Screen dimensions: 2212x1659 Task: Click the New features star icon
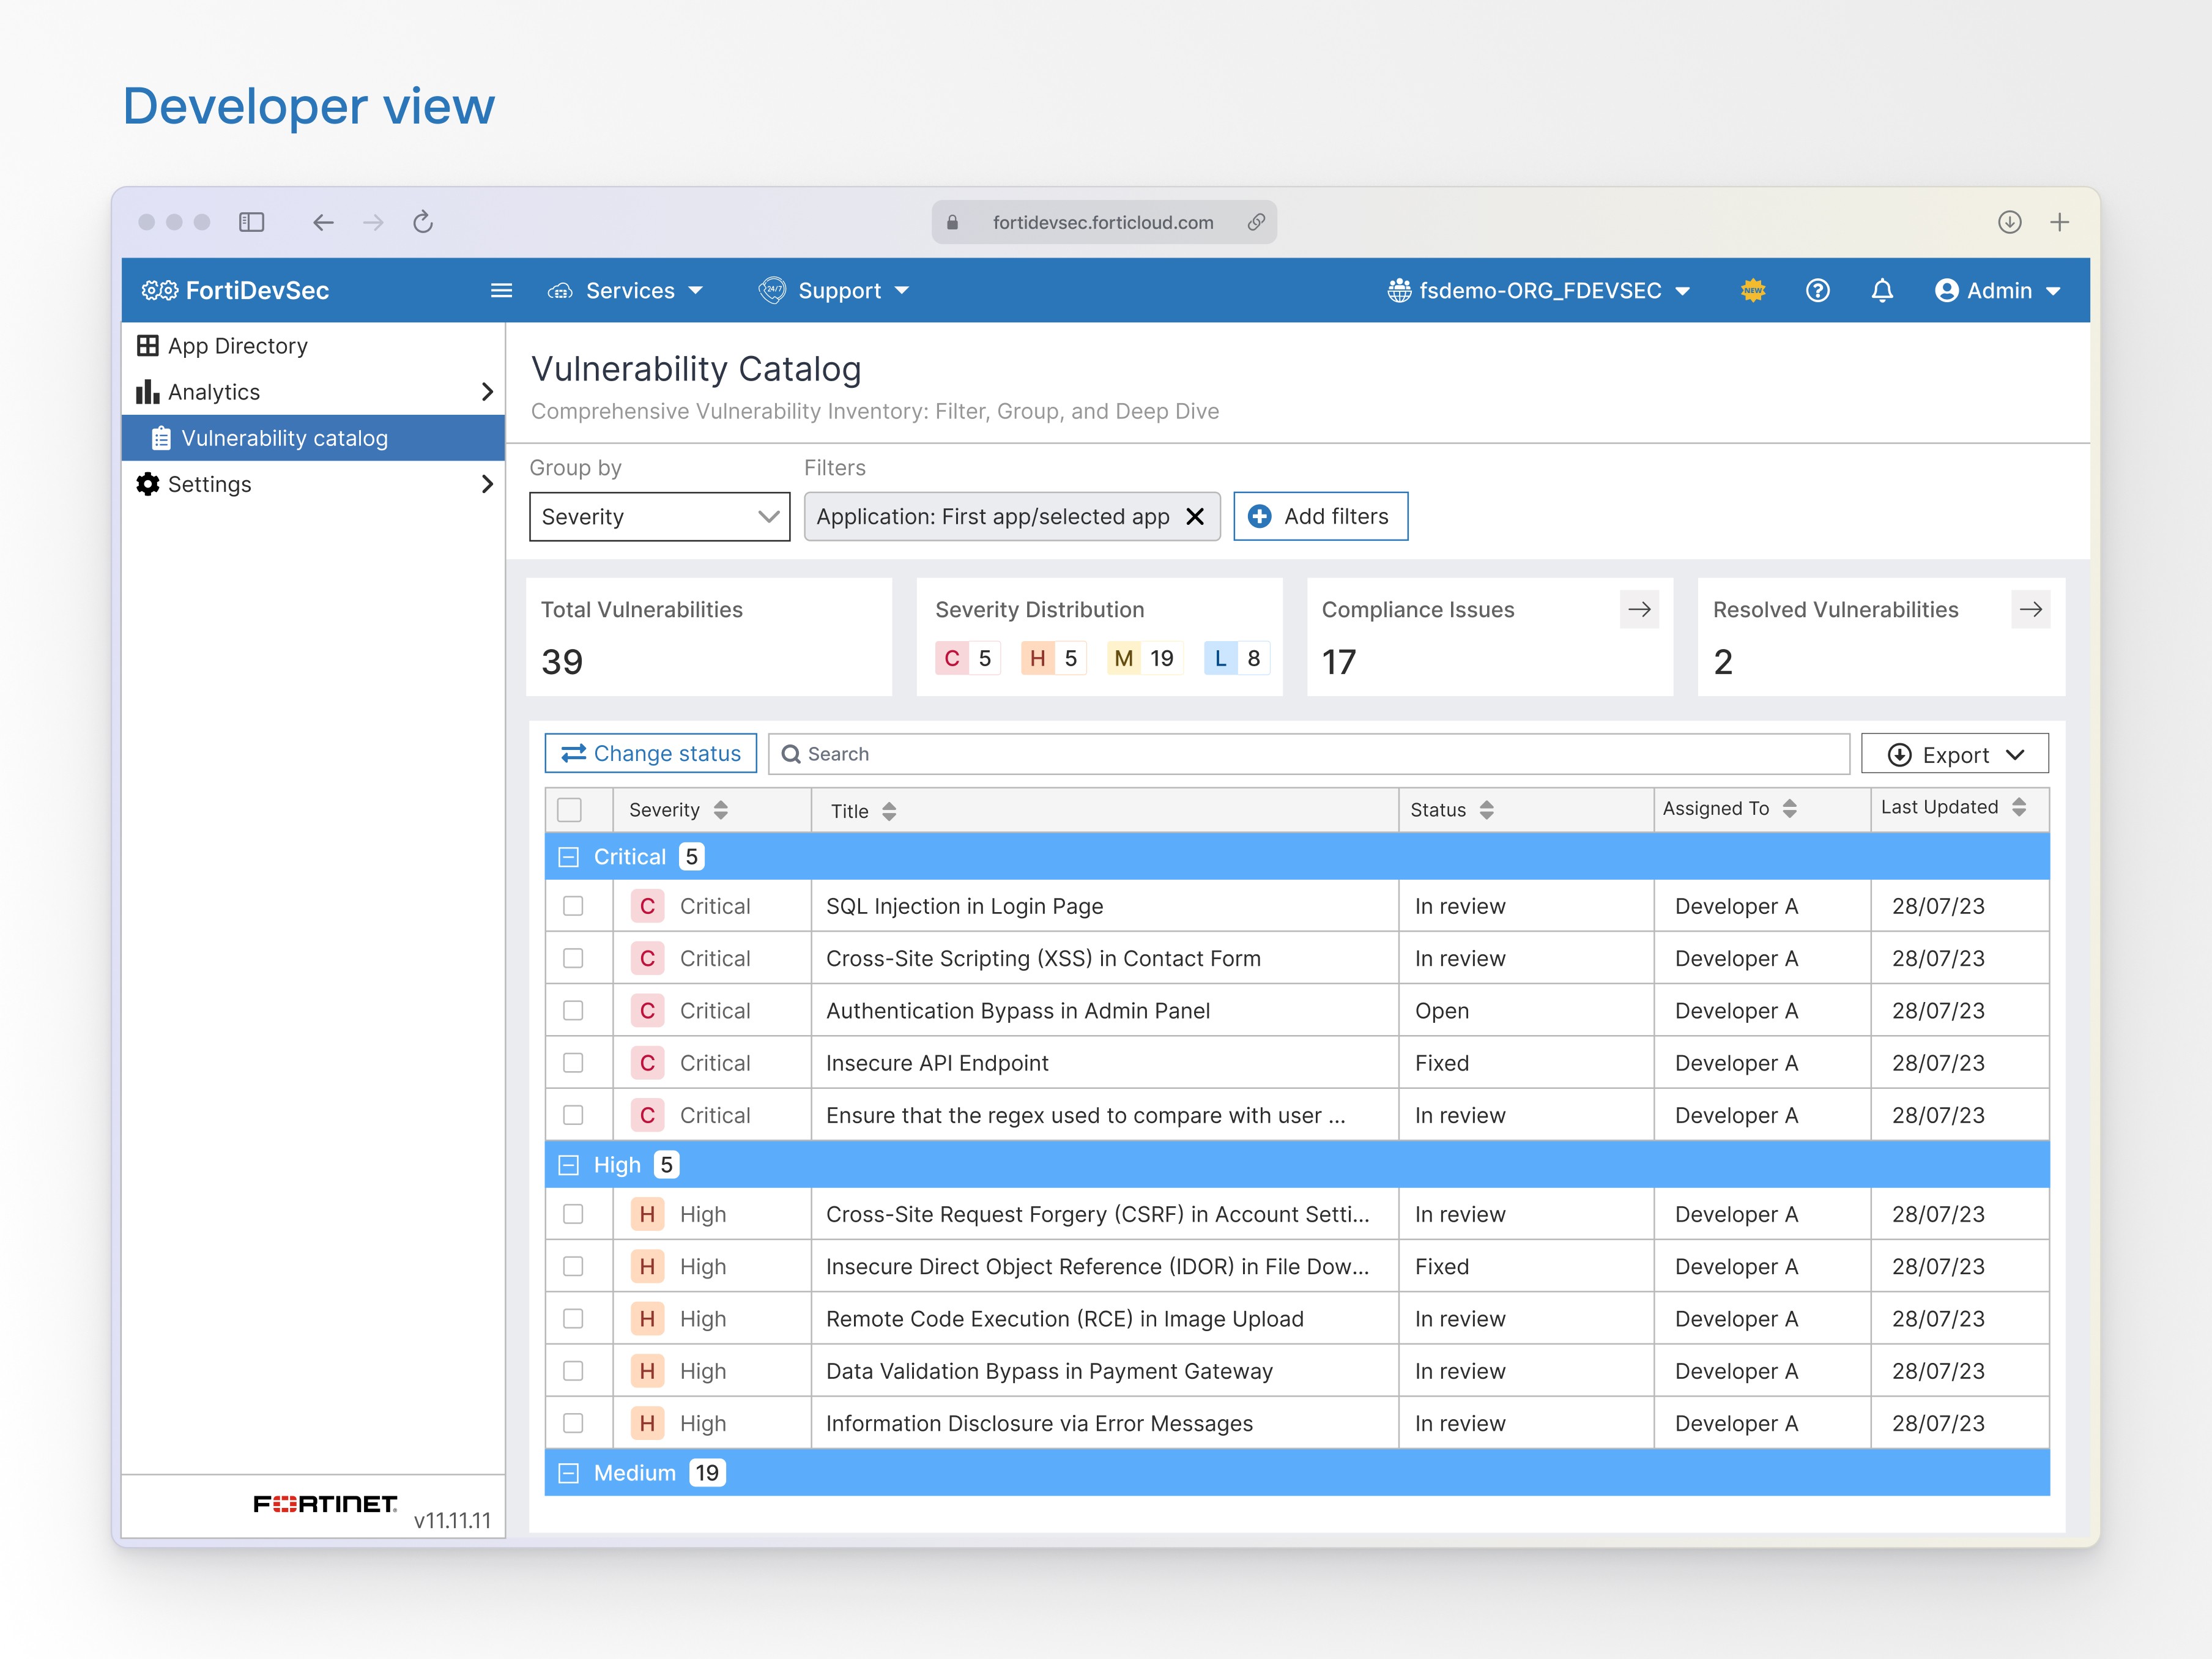coord(1753,290)
